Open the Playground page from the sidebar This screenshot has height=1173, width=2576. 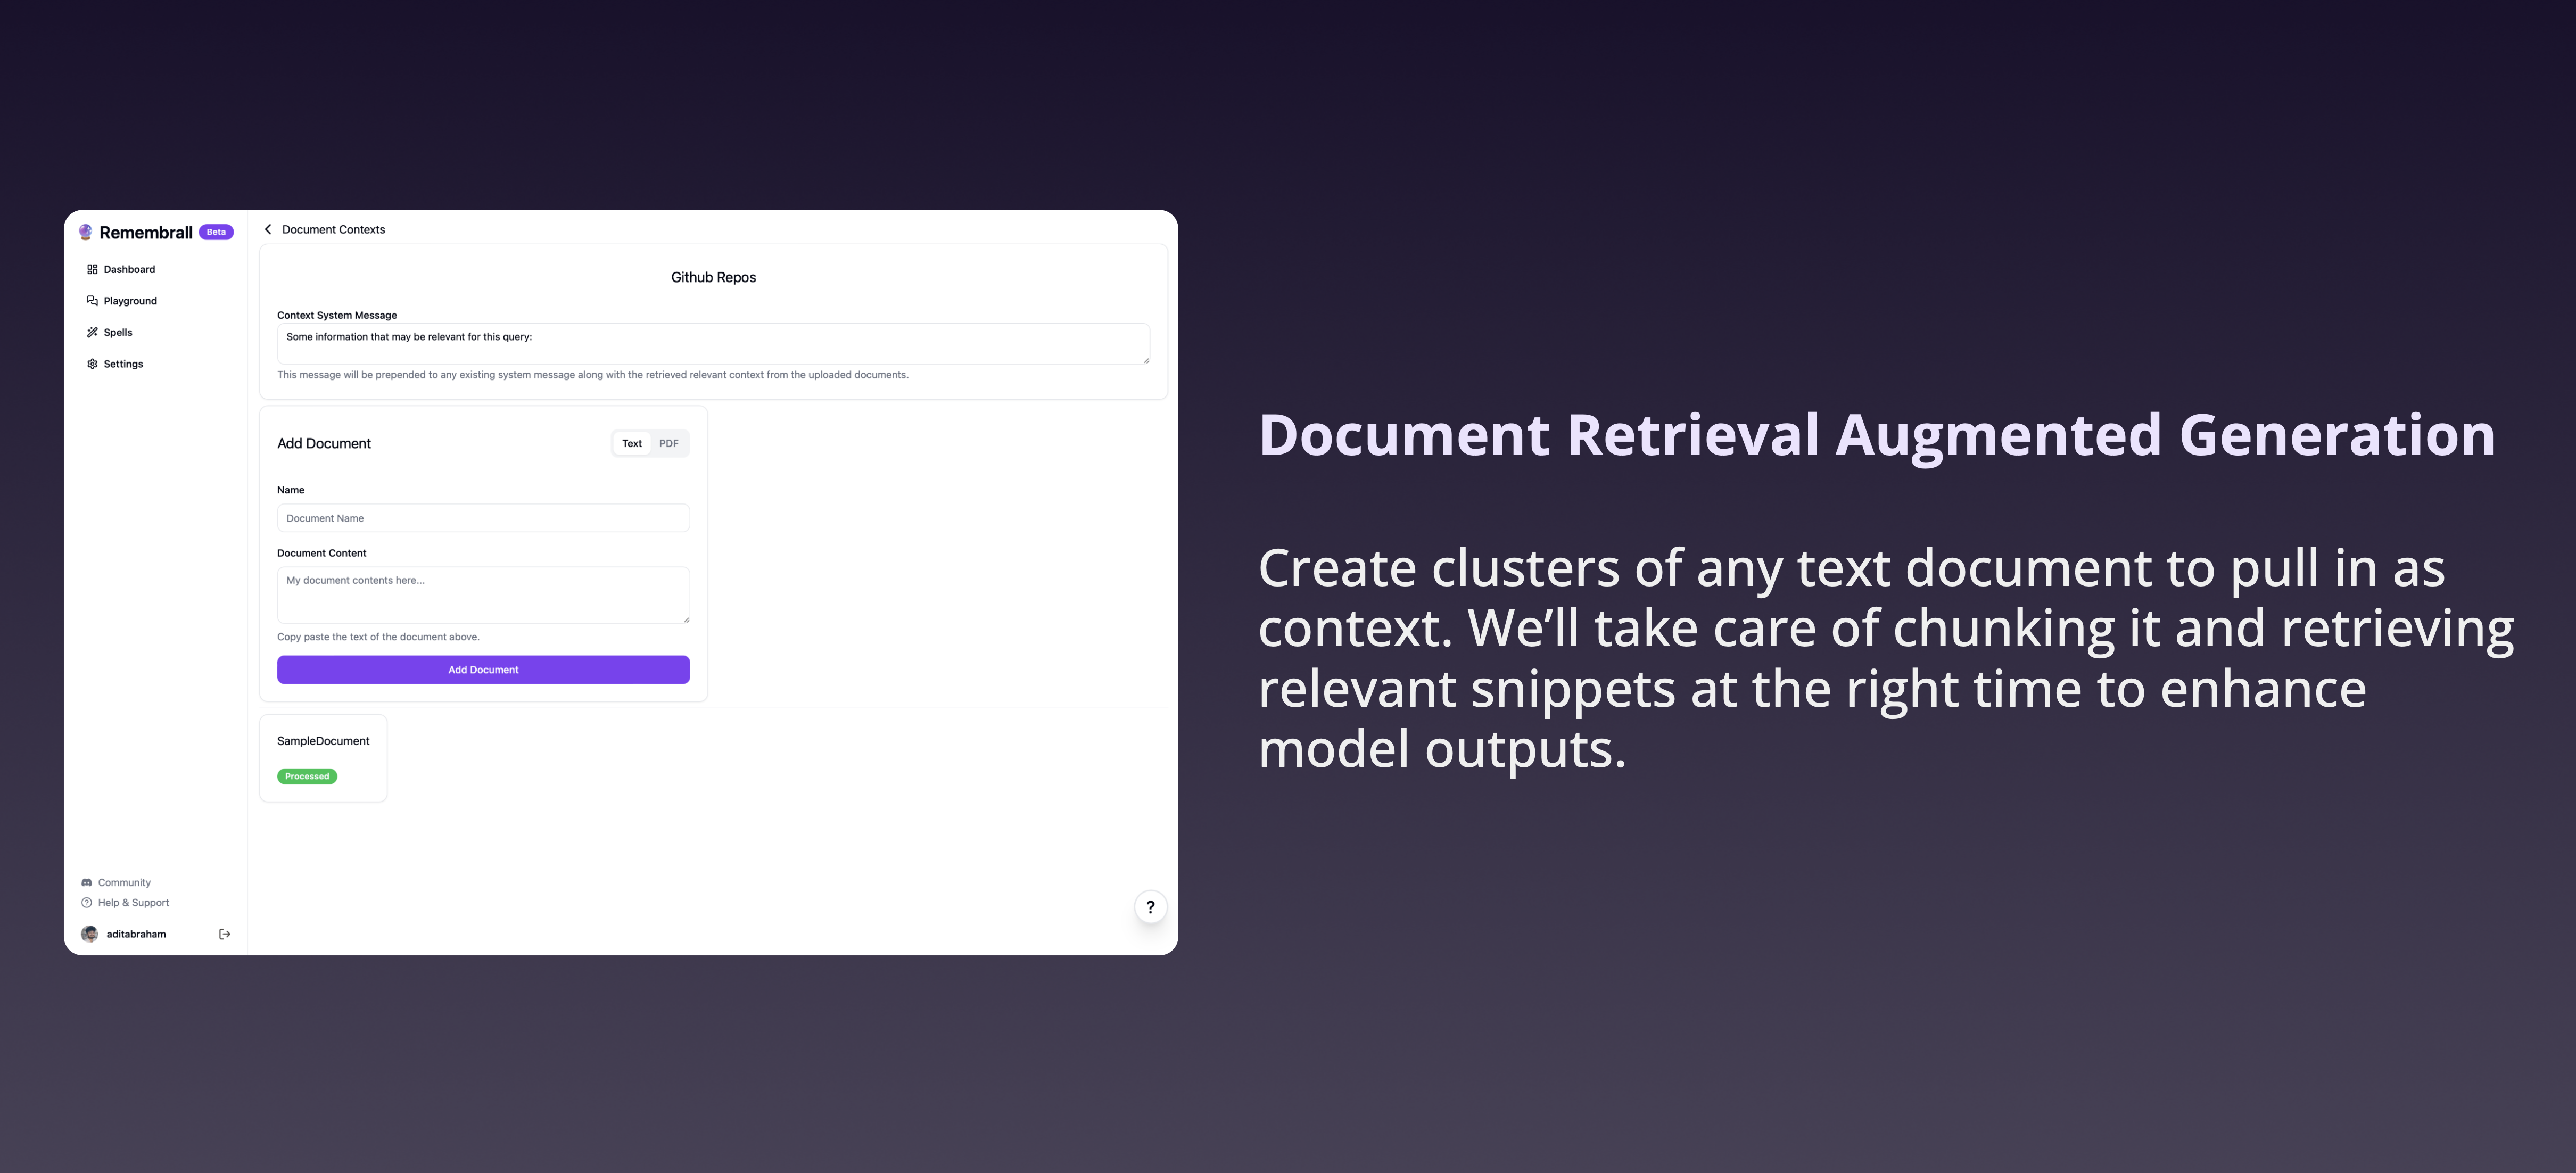130,301
